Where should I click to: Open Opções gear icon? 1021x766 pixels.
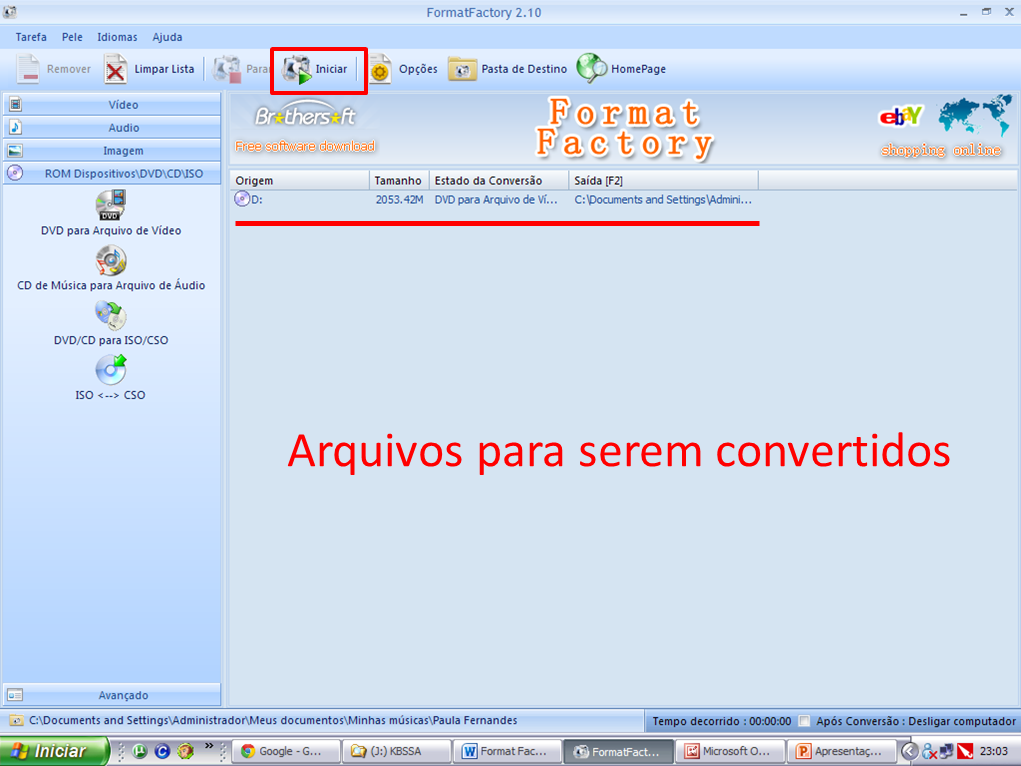point(380,70)
